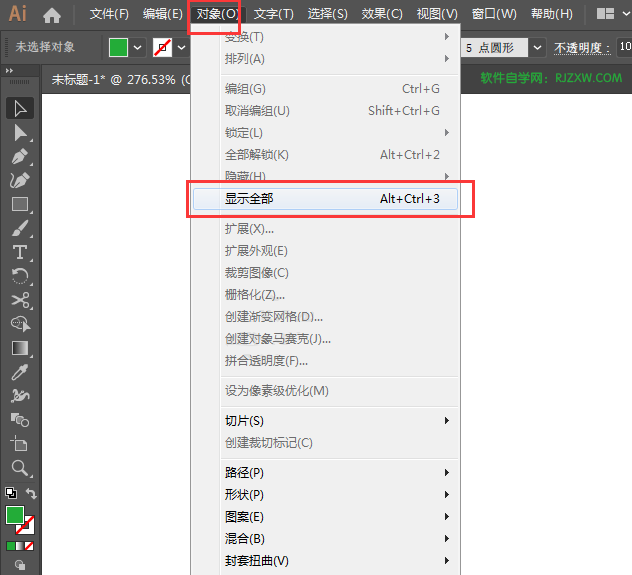Set color mode to solid Color
The image size is (632, 575).
click(10, 546)
